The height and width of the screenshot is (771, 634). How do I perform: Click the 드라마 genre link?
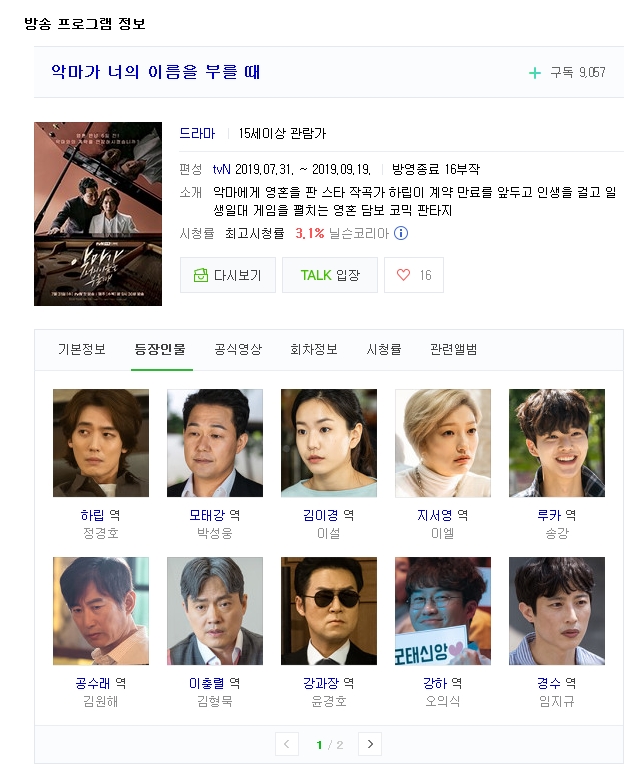tap(197, 133)
